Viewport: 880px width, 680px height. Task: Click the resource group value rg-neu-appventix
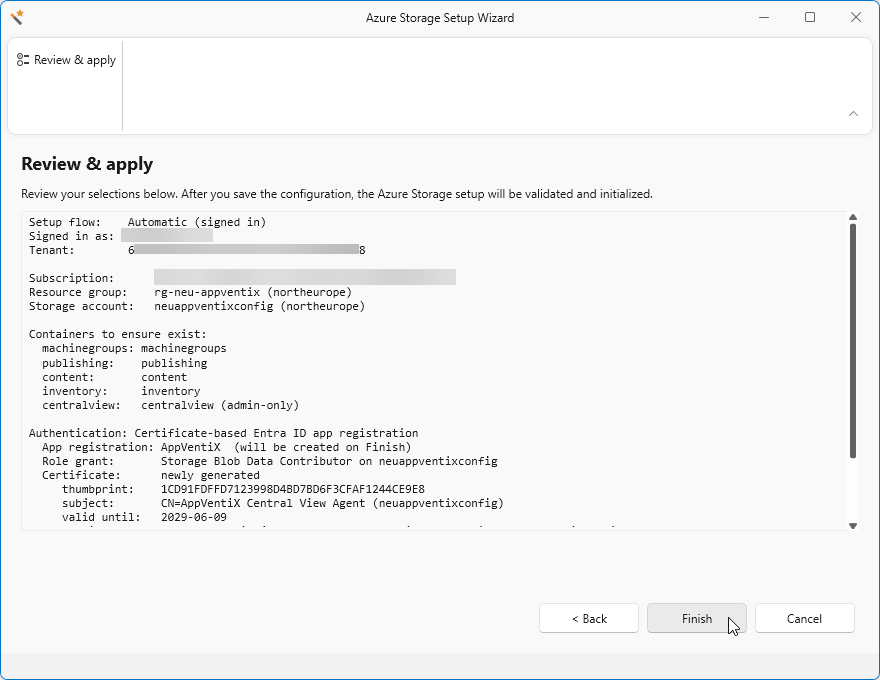coord(207,292)
